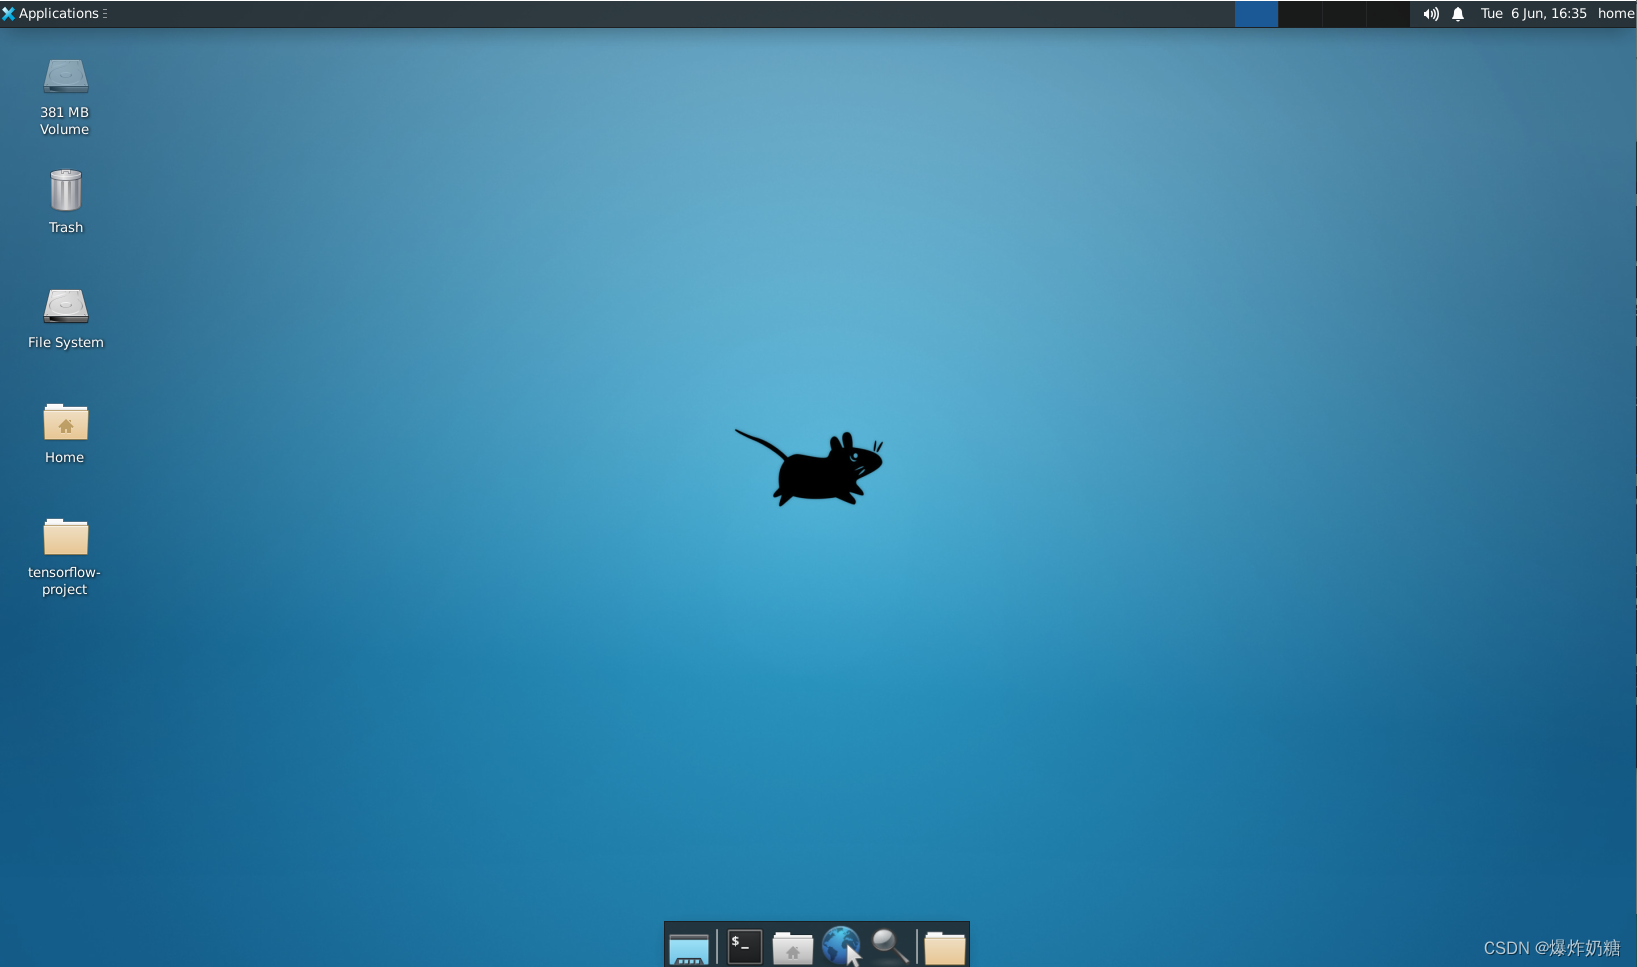1637x967 pixels.
Task: Open Application Finder magnifier in dock
Action: coord(889,946)
